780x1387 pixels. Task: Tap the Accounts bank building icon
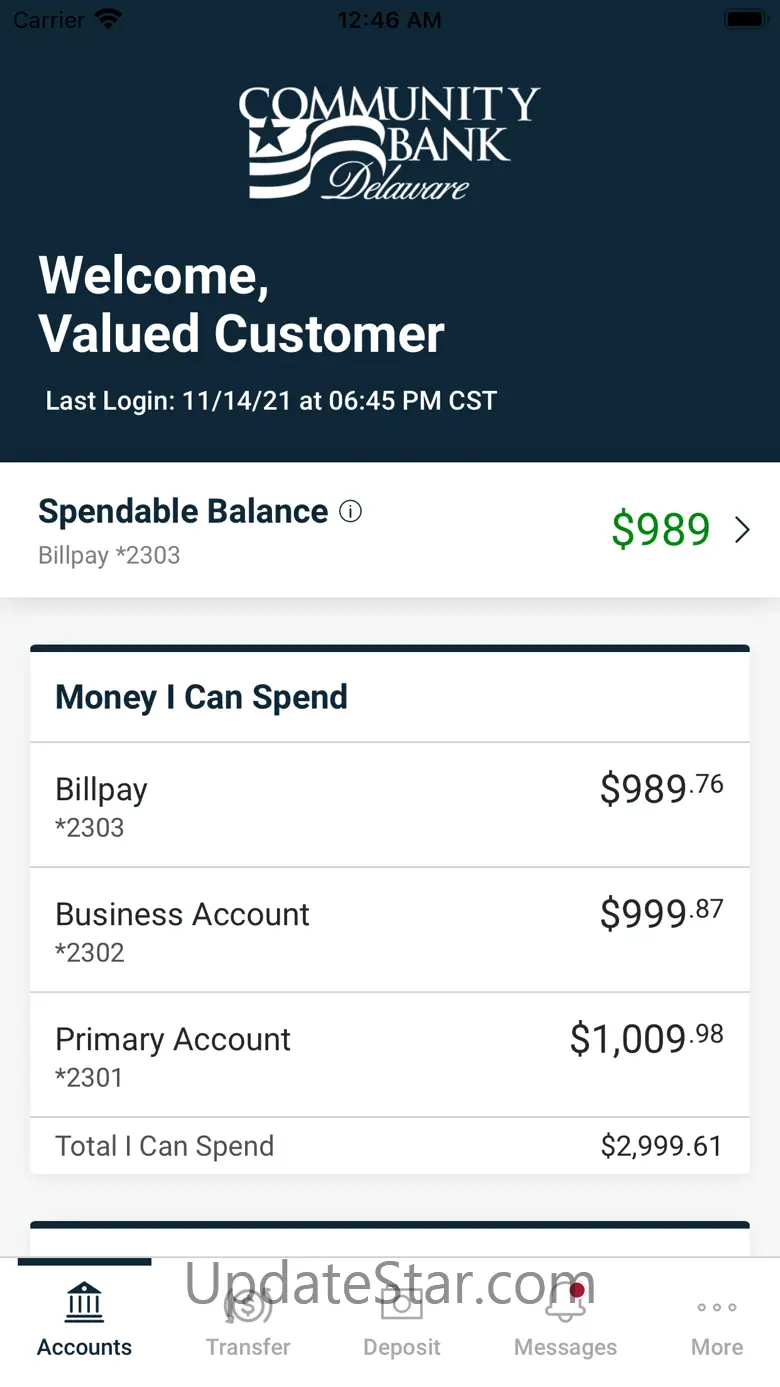84,1302
